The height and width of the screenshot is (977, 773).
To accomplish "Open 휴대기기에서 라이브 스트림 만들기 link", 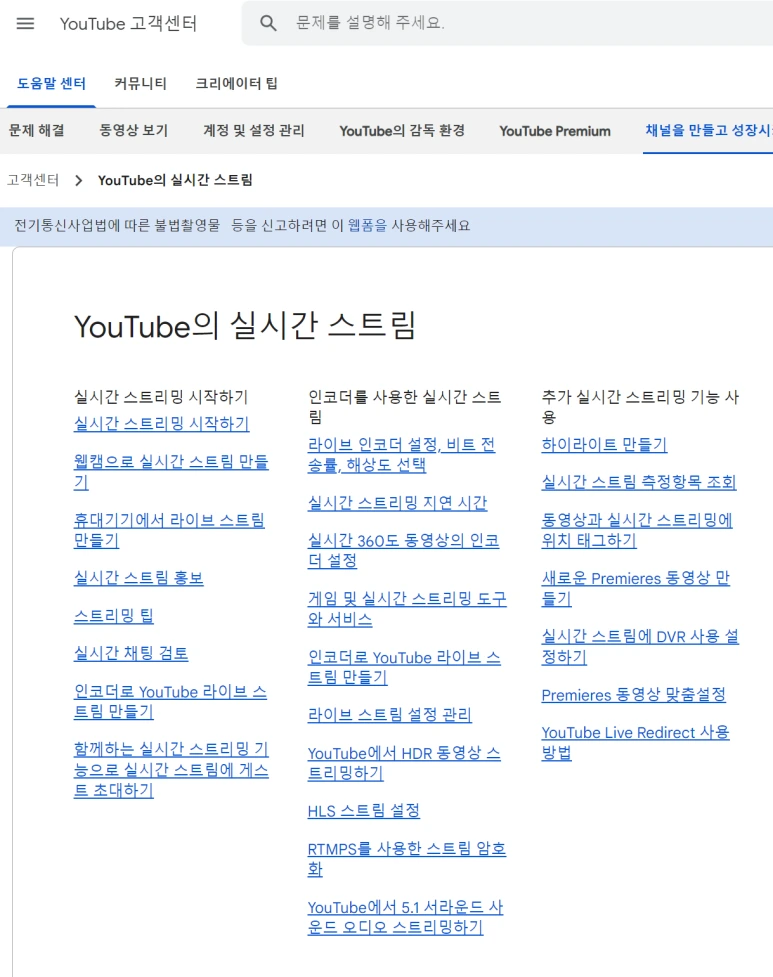I will click(x=169, y=530).
